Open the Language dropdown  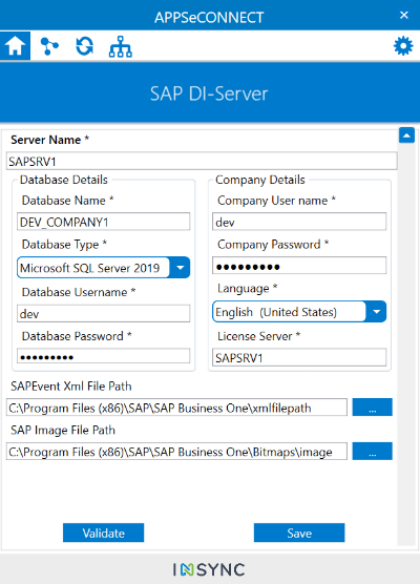click(x=299, y=311)
